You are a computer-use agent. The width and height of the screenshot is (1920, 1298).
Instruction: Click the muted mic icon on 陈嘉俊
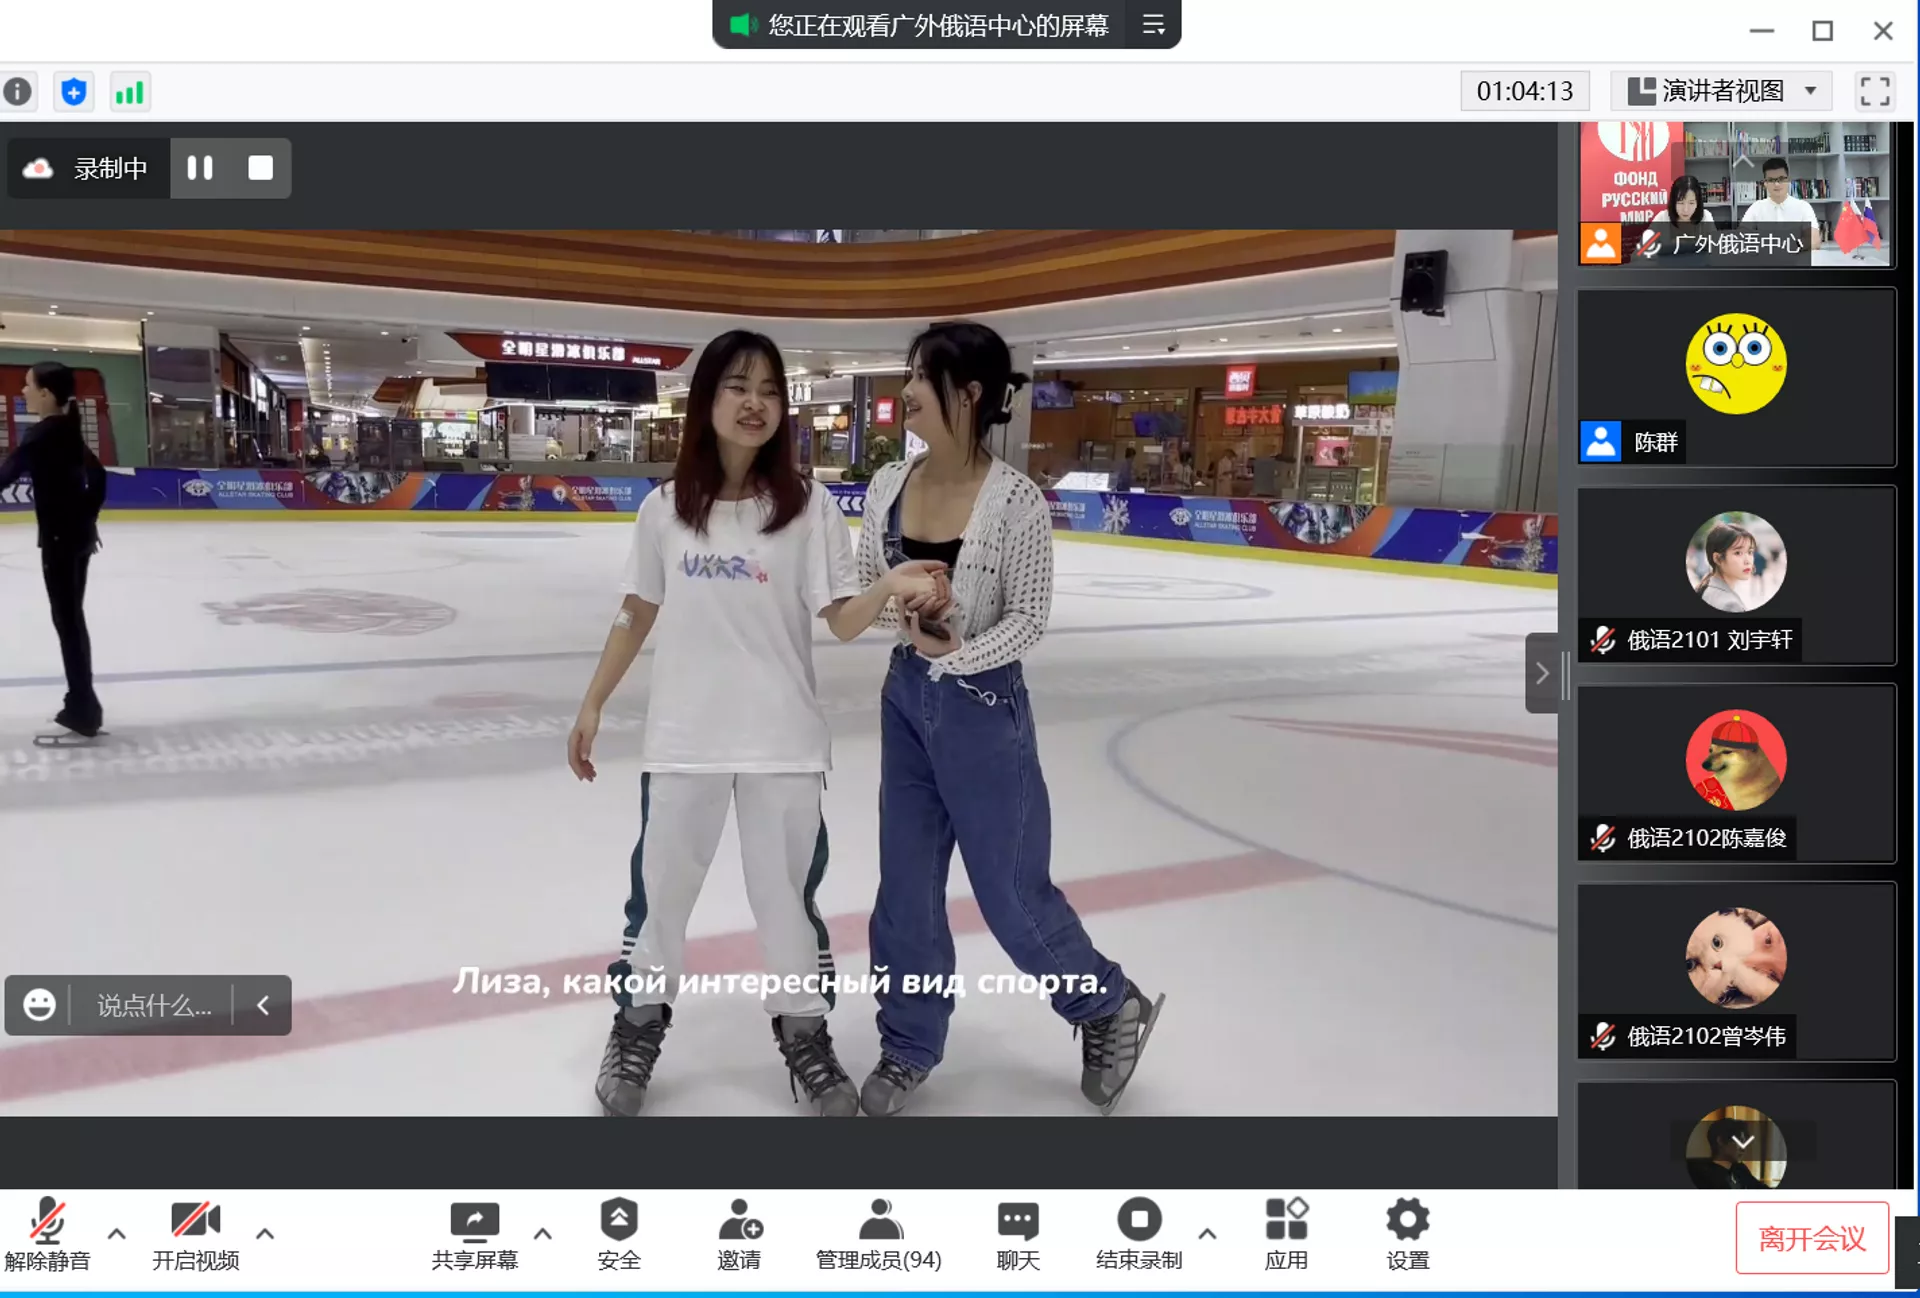[x=1603, y=838]
